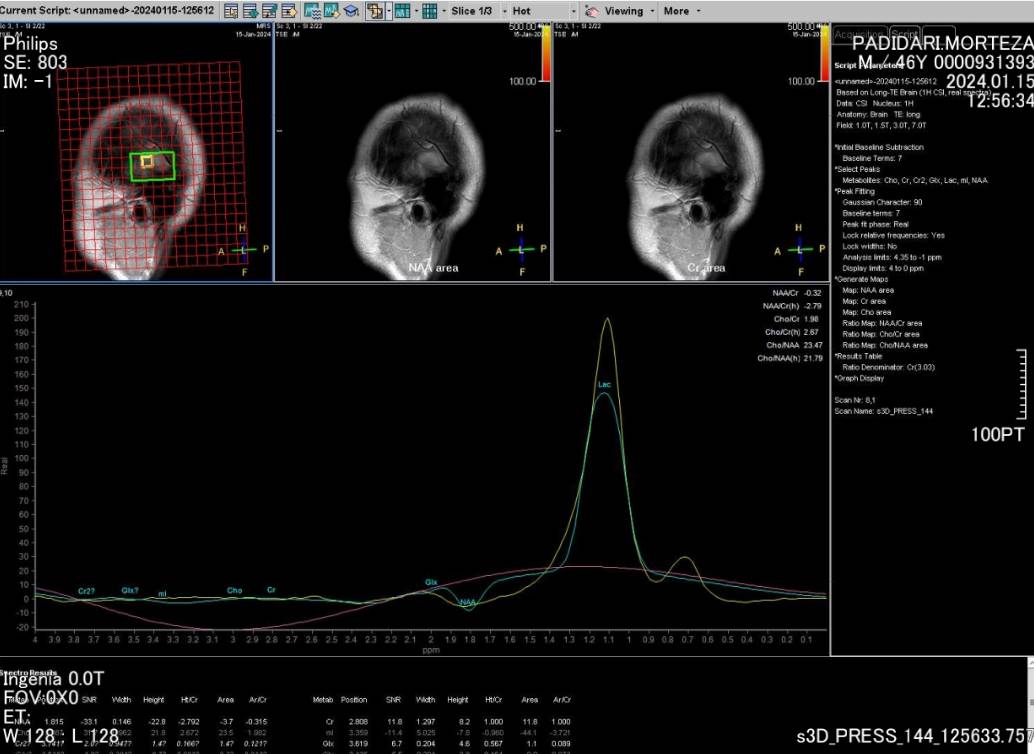Click the Lac peak label in the spectrum

[x=604, y=384]
